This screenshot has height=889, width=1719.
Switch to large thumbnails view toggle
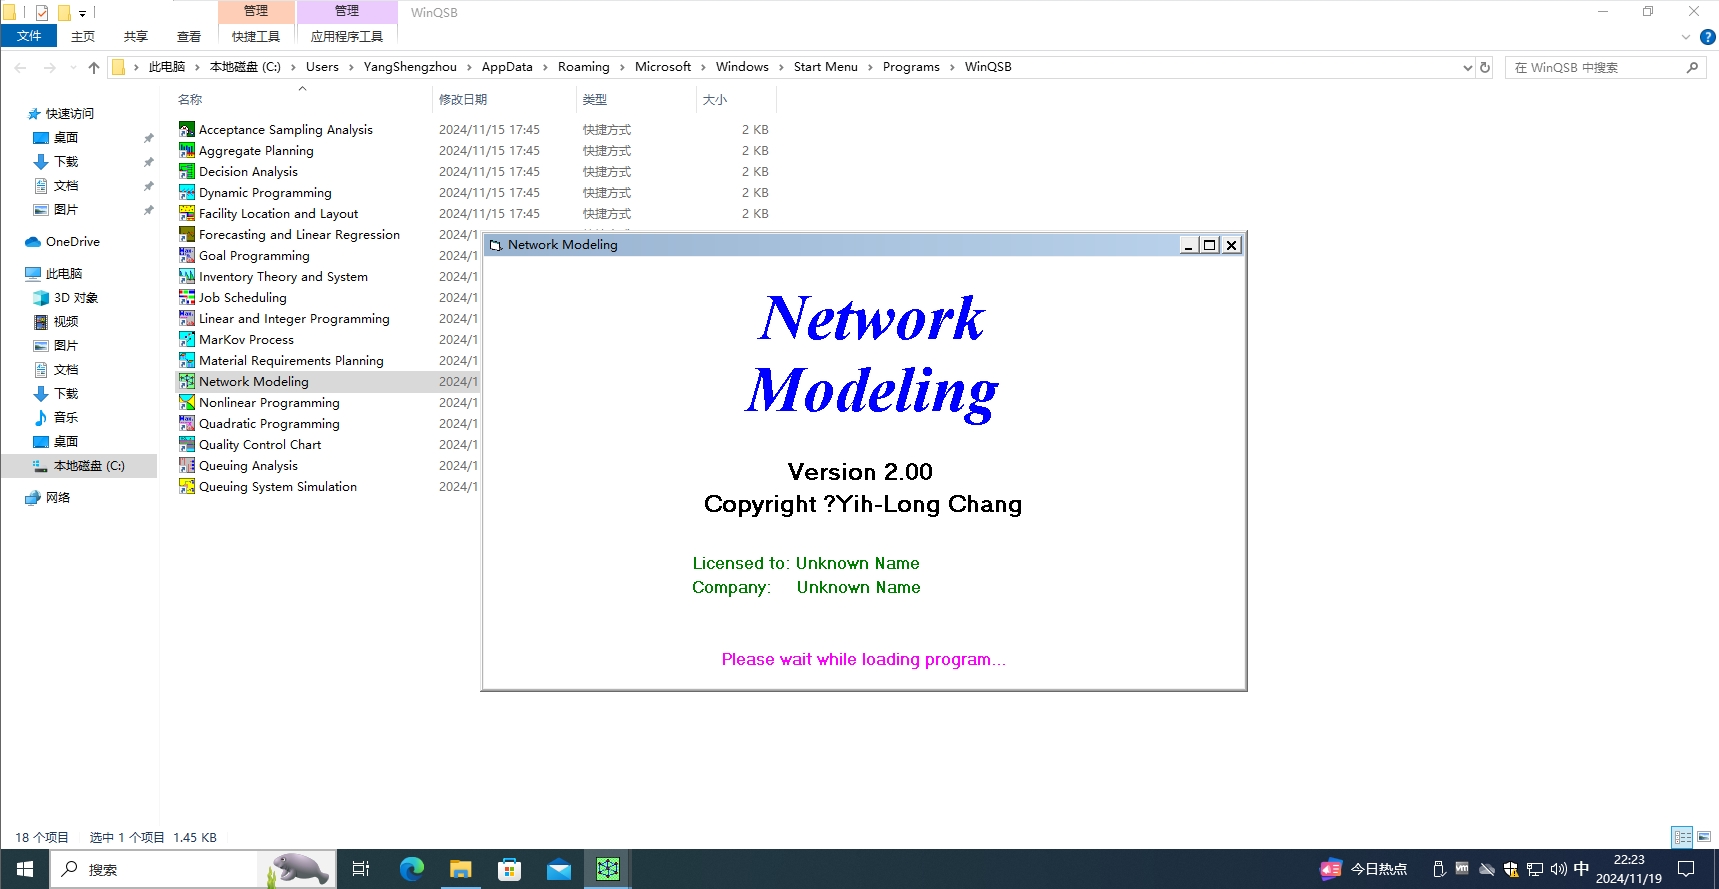coord(1704,837)
